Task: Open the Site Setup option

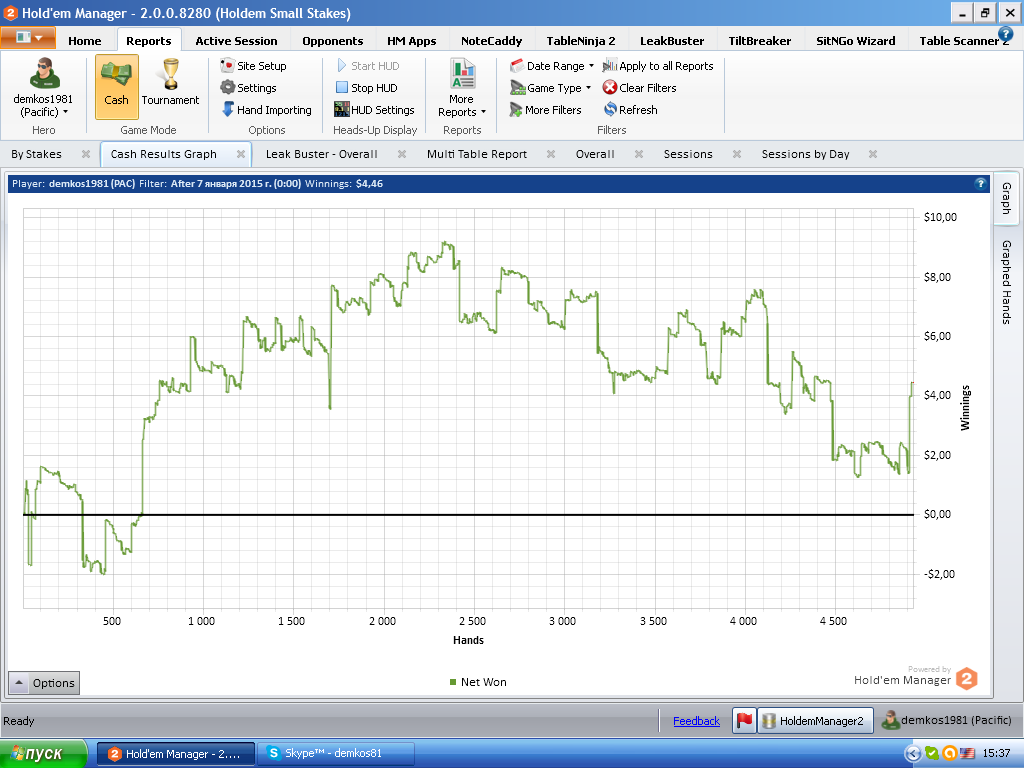Action: pos(253,66)
